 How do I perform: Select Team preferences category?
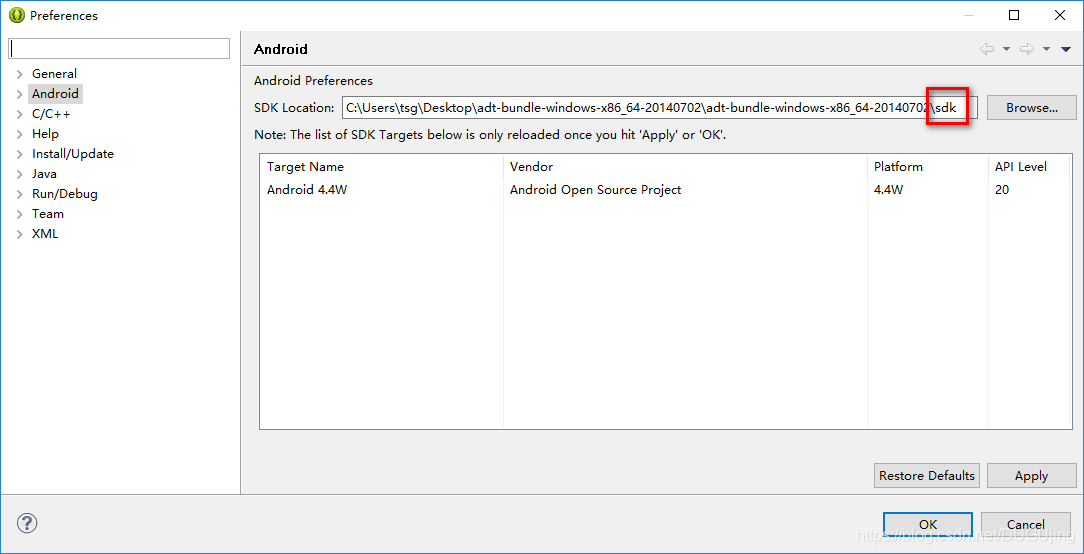(48, 214)
